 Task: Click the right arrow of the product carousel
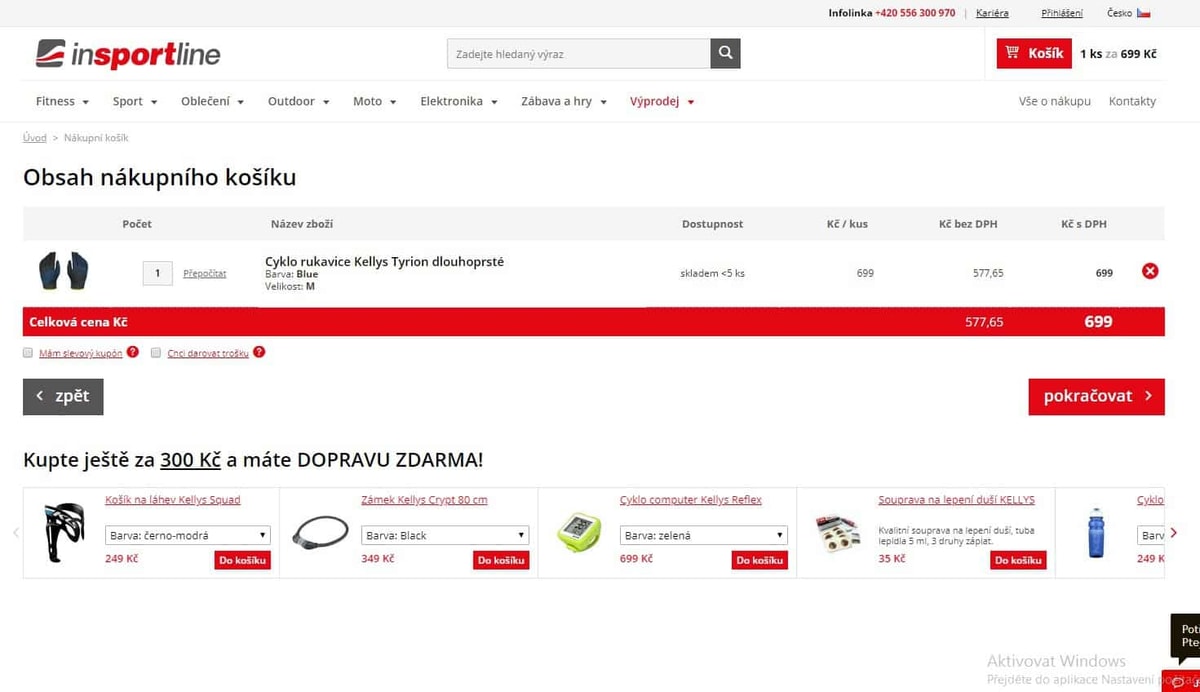click(x=1174, y=533)
